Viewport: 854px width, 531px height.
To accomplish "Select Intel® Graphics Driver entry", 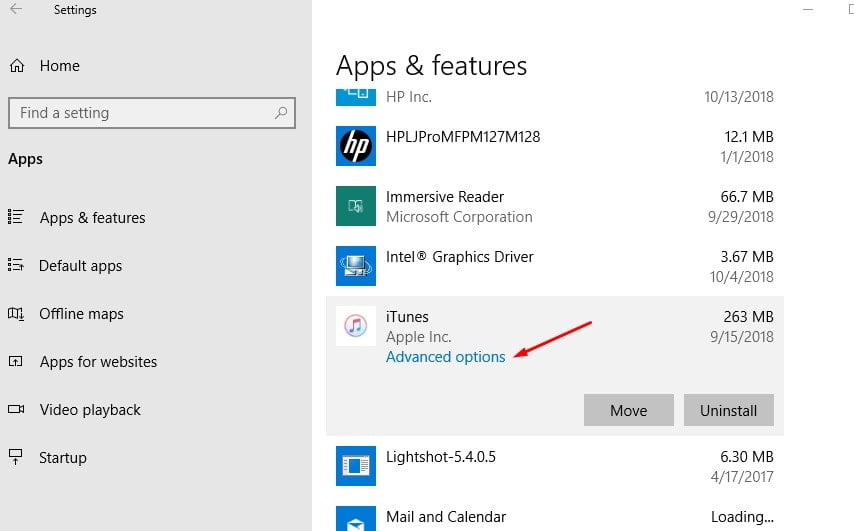I will click(460, 257).
